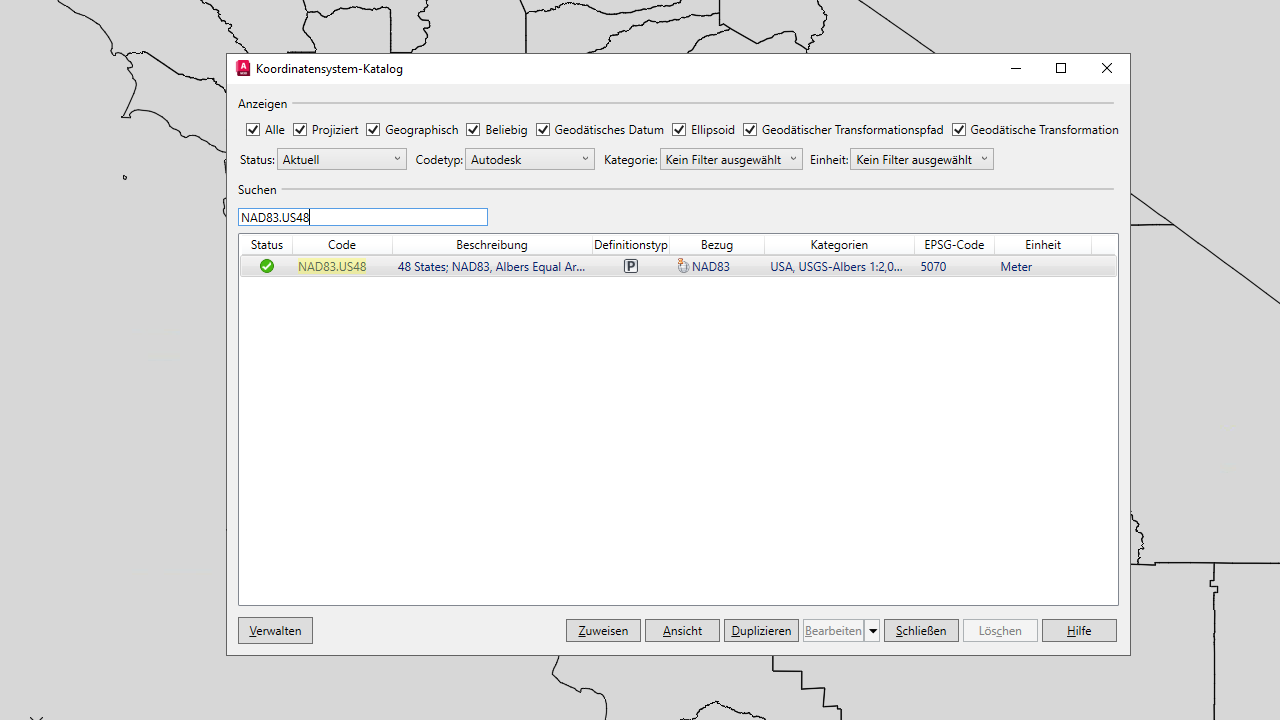1280x720 pixels.
Task: Open the Codetyp dropdown showing Autodesk
Action: click(530, 159)
